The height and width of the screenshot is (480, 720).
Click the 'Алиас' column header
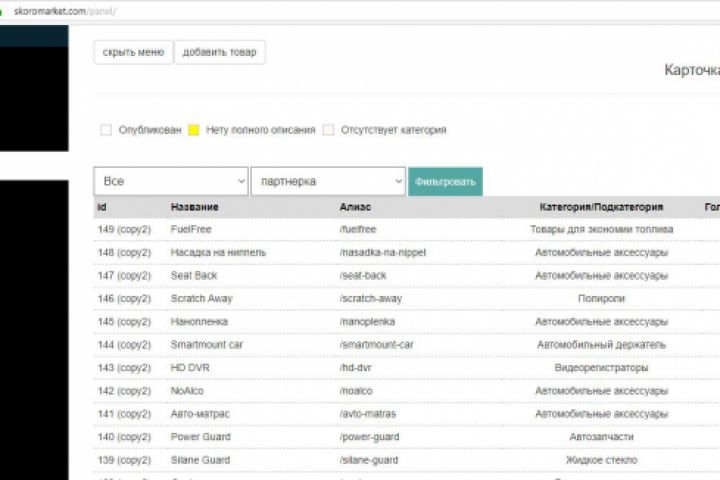click(355, 207)
